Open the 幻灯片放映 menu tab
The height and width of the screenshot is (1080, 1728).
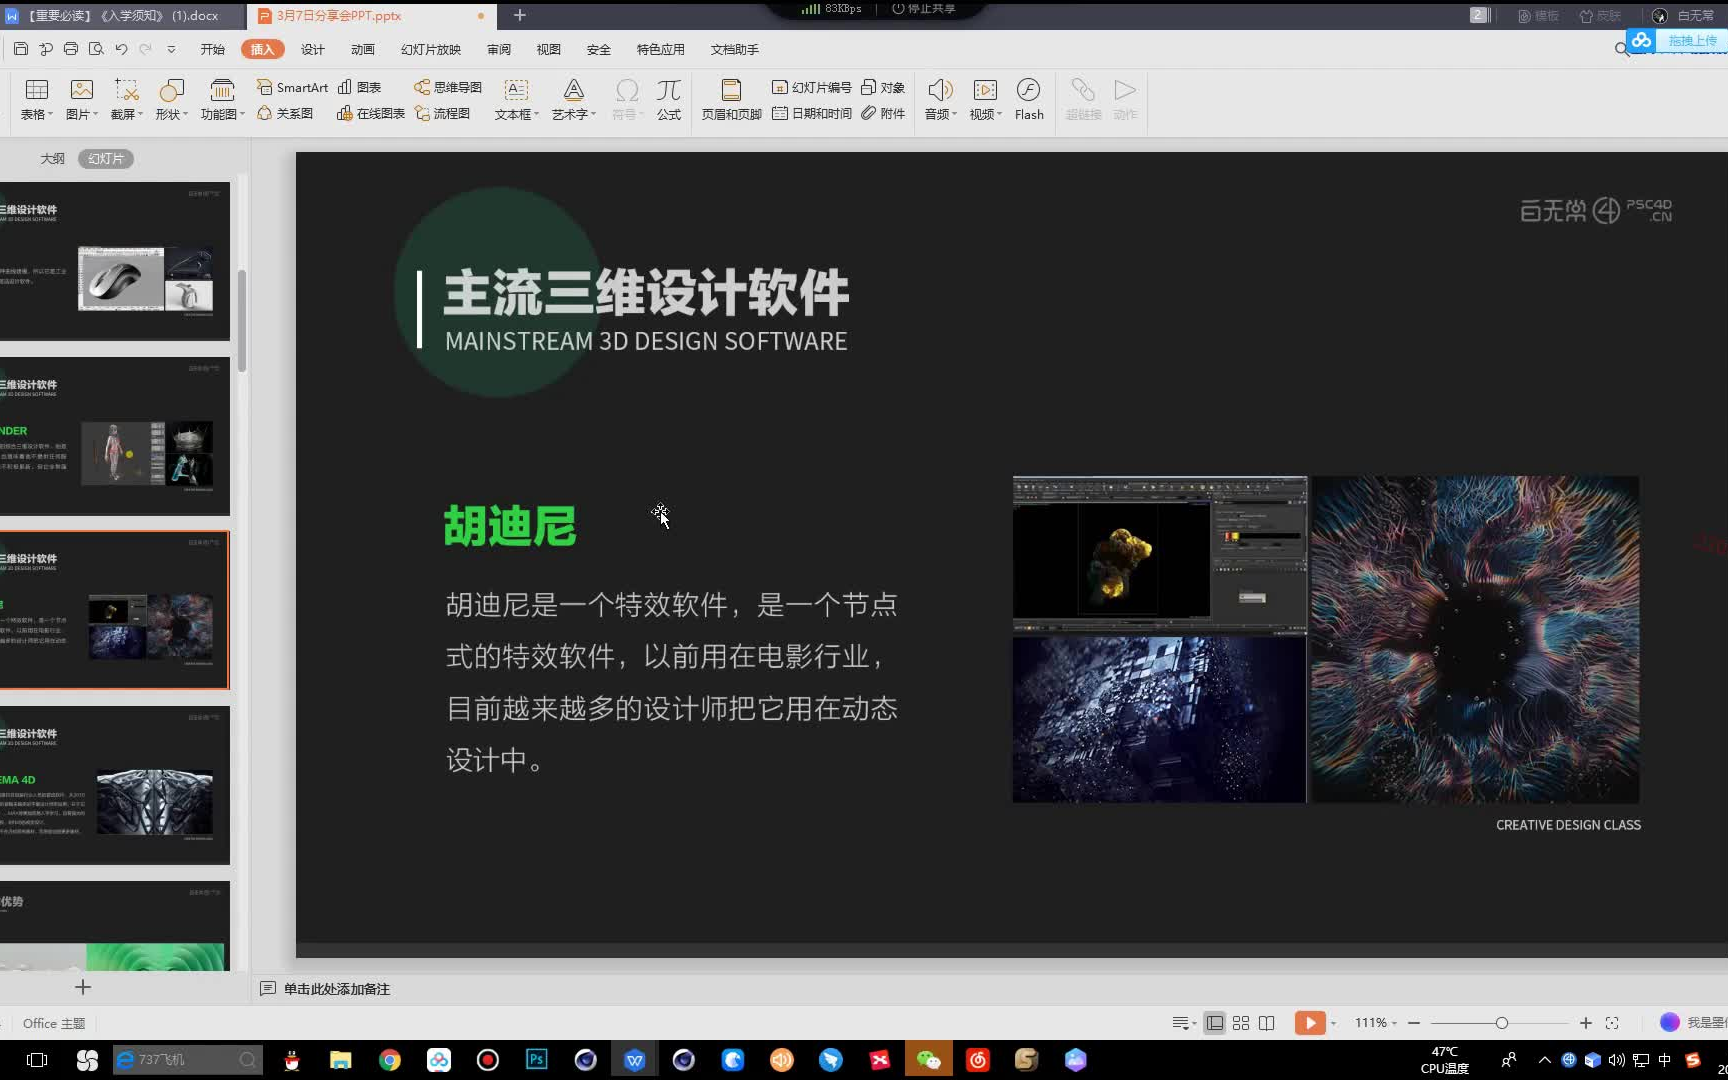(429, 48)
